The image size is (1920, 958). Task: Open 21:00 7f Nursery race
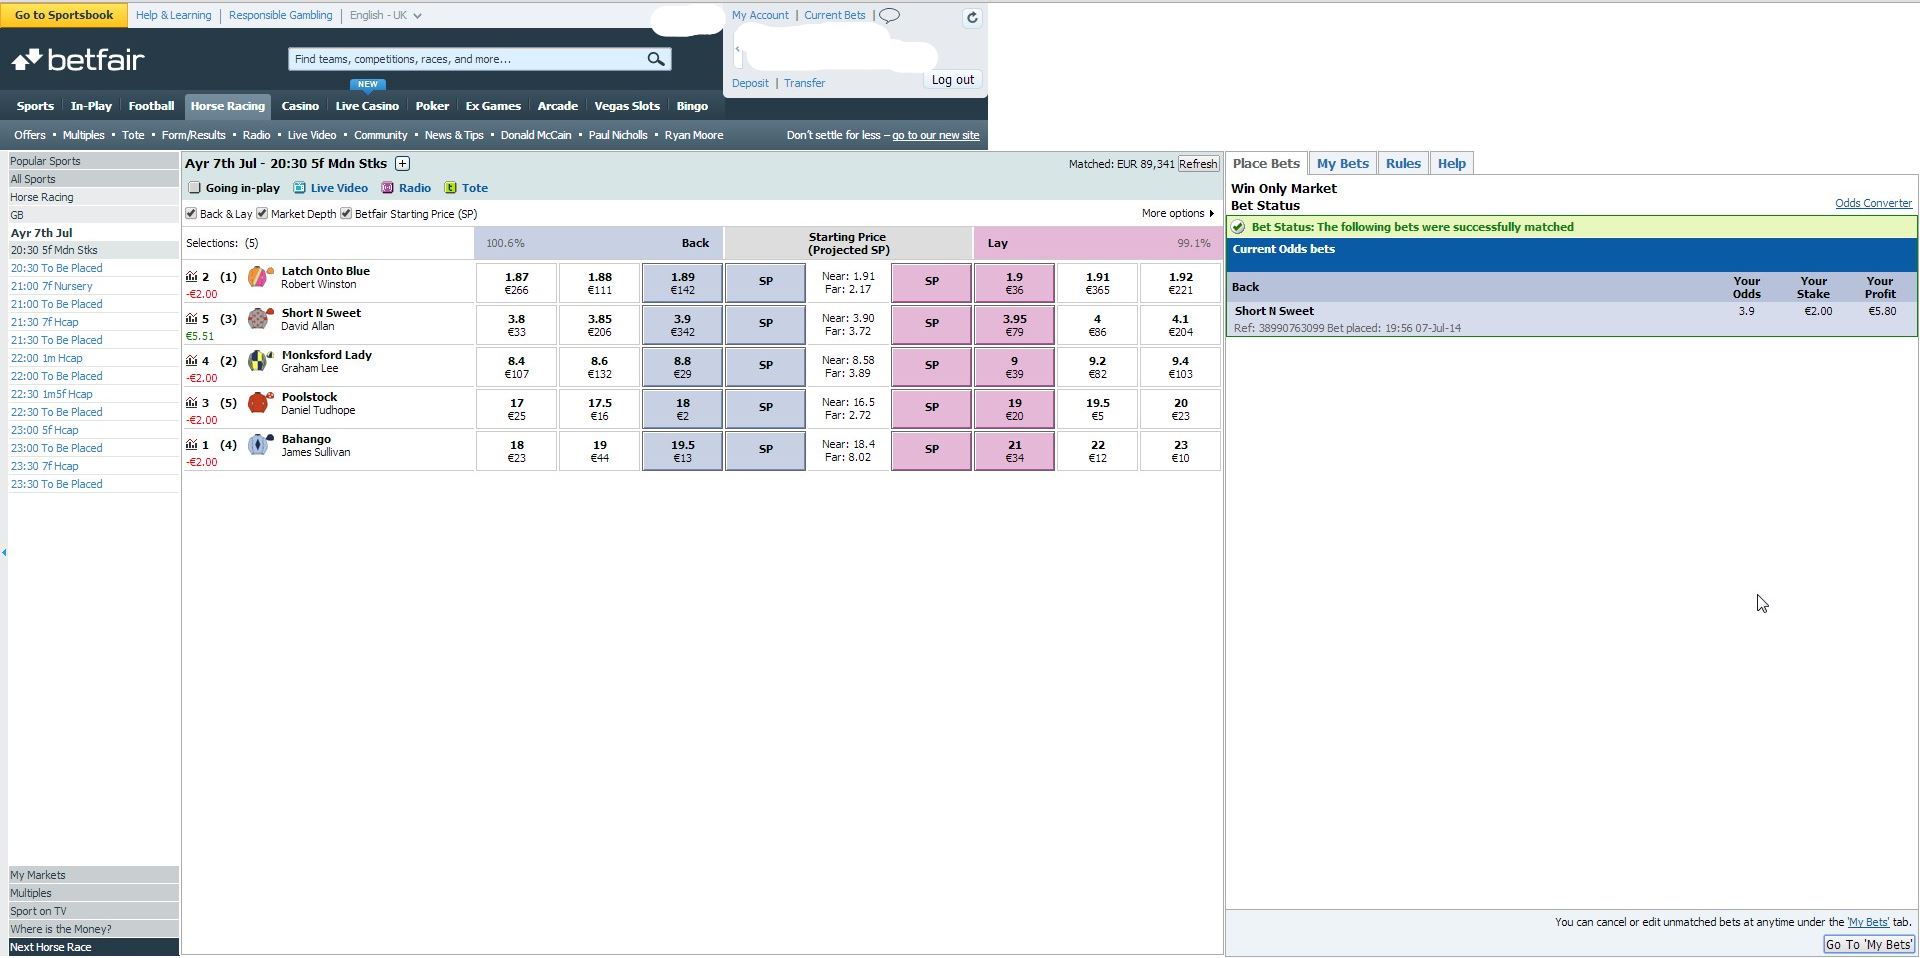(51, 286)
